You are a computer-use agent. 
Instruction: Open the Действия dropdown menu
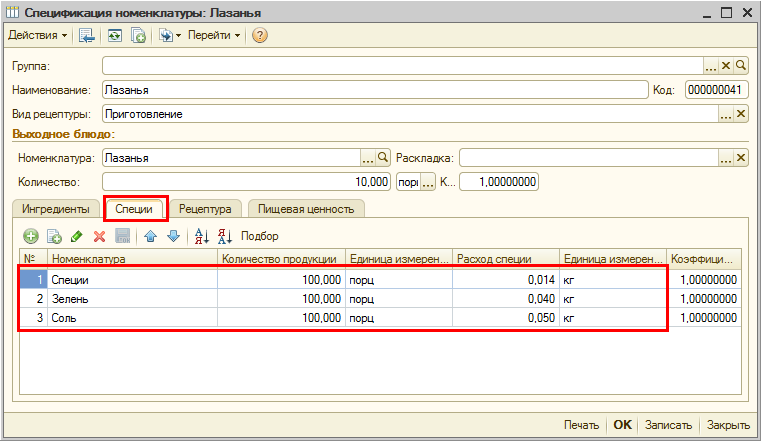click(x=38, y=35)
